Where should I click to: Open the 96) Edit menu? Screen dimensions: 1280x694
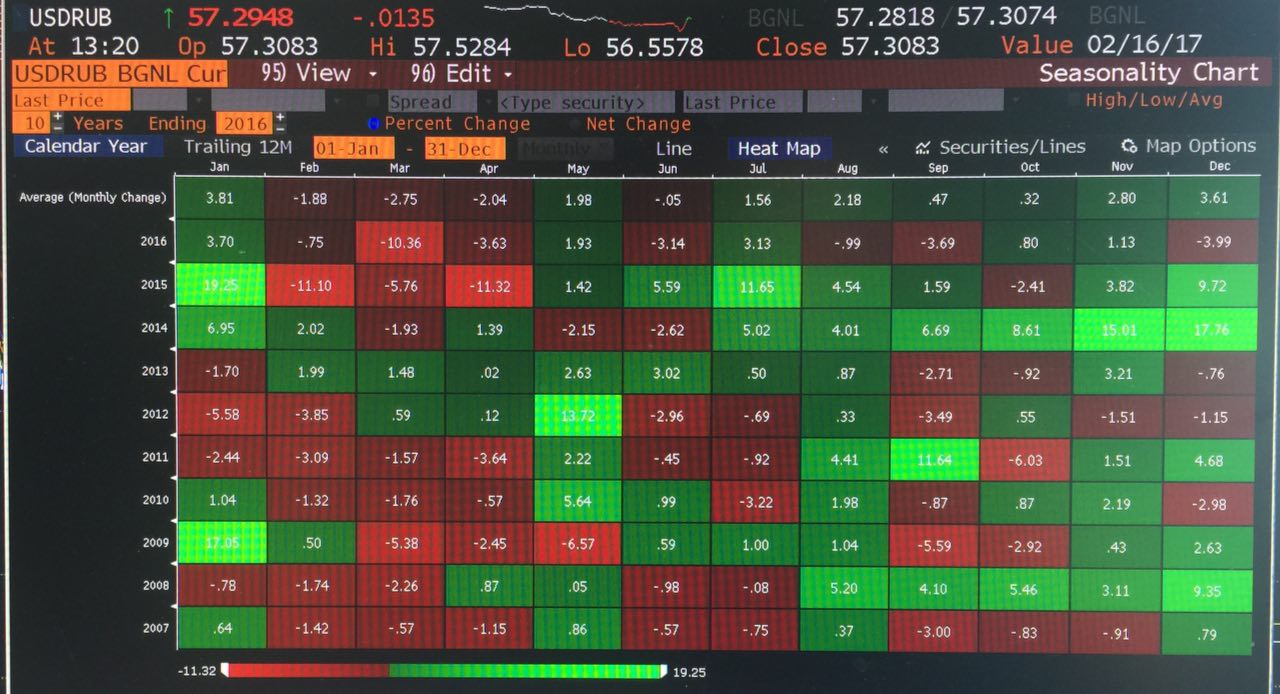coord(461,74)
